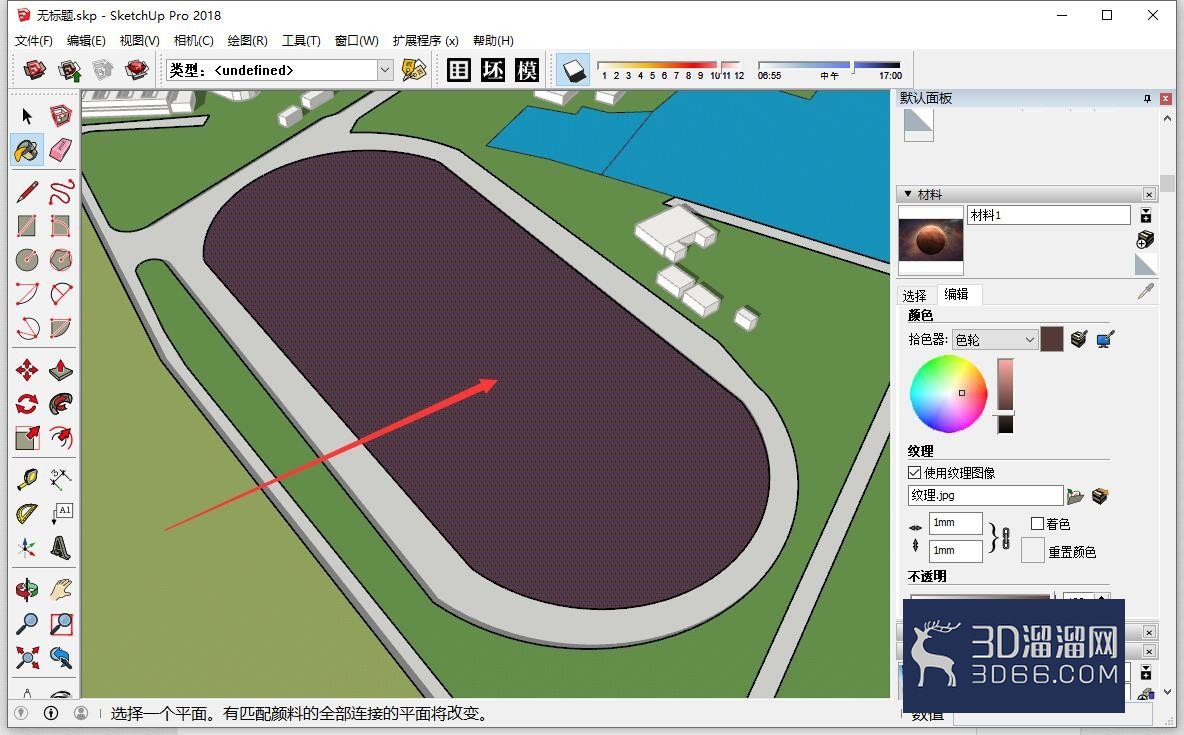
Task: Click the material preview thumbnail
Action: 930,239
